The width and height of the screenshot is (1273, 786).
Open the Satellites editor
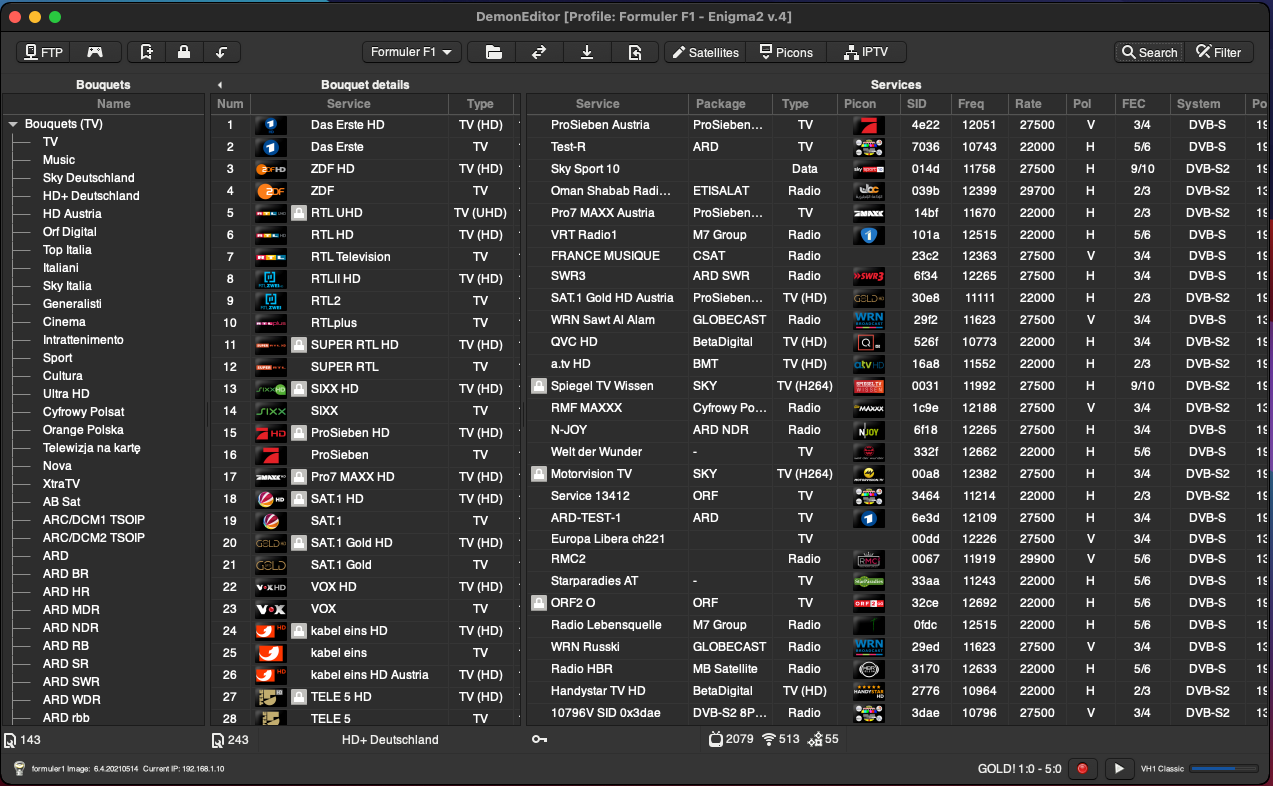tap(705, 52)
